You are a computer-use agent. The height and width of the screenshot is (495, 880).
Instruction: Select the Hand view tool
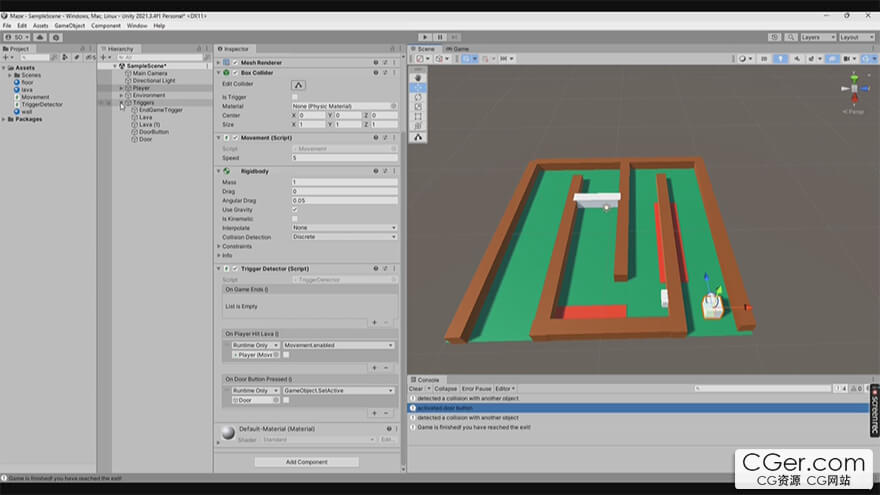click(418, 78)
